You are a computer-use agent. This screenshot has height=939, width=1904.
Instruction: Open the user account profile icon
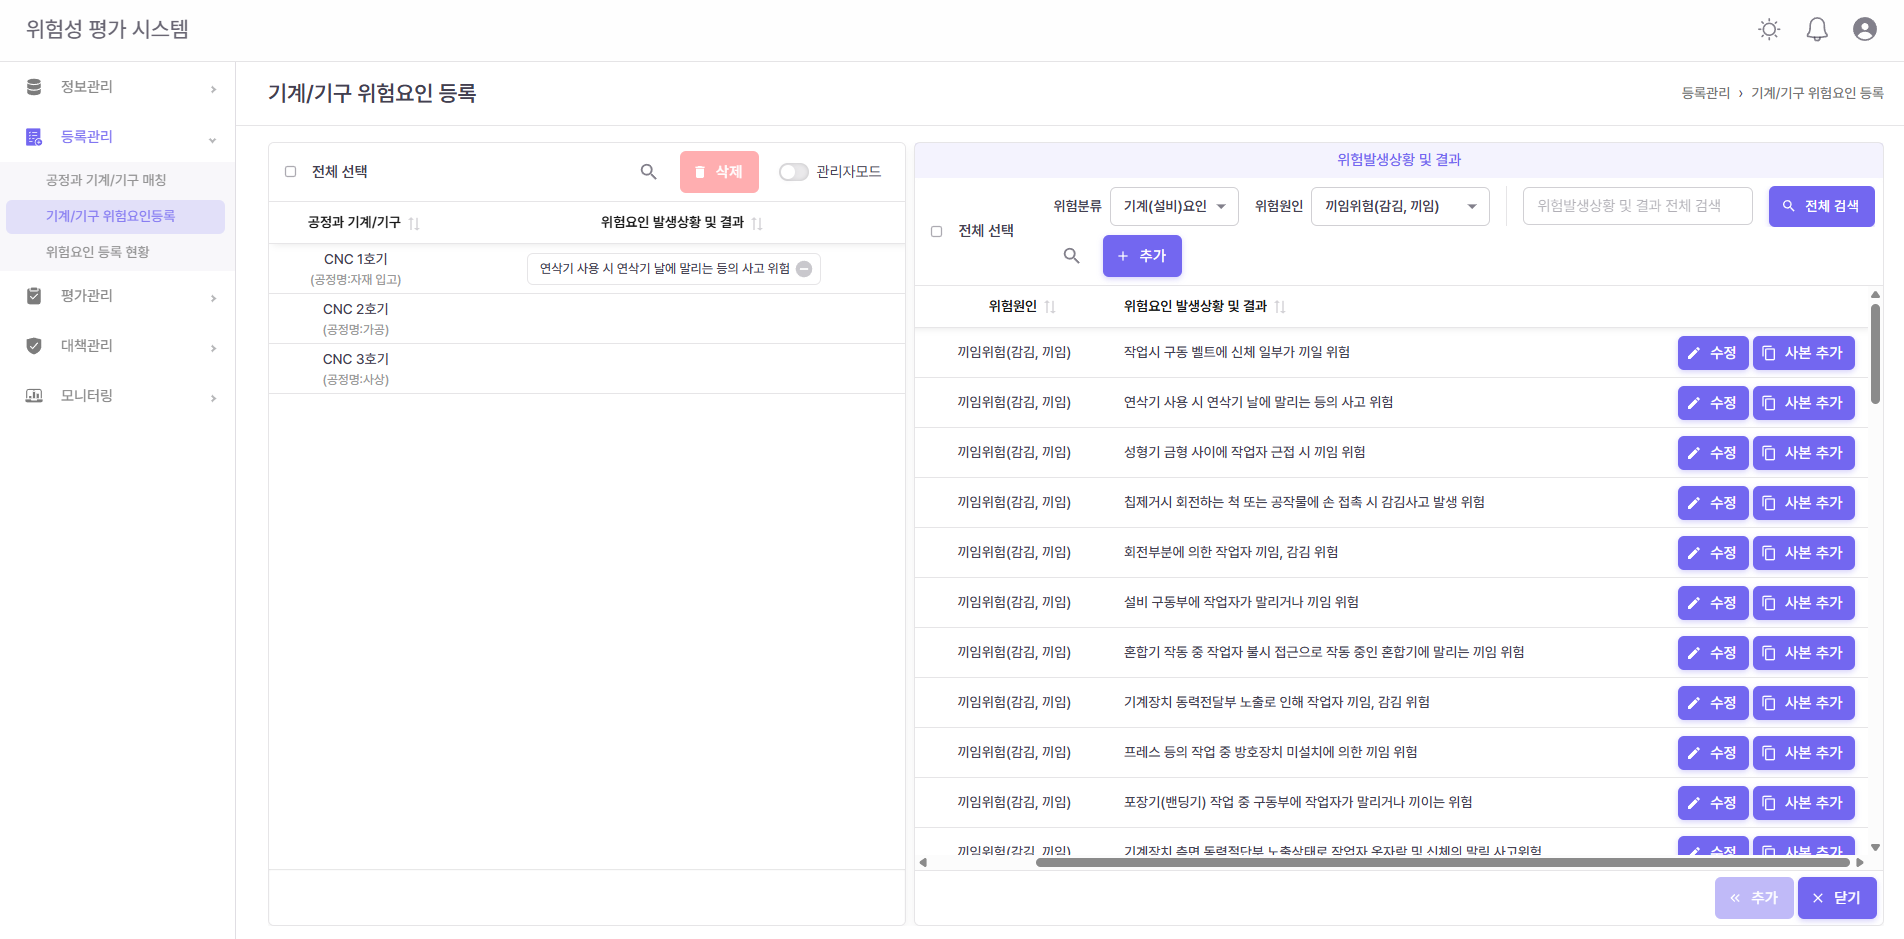[x=1864, y=30]
